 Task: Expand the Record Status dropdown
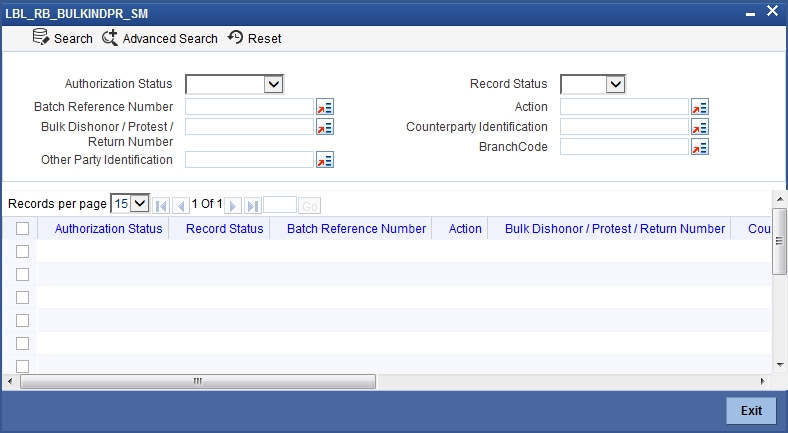[616, 84]
